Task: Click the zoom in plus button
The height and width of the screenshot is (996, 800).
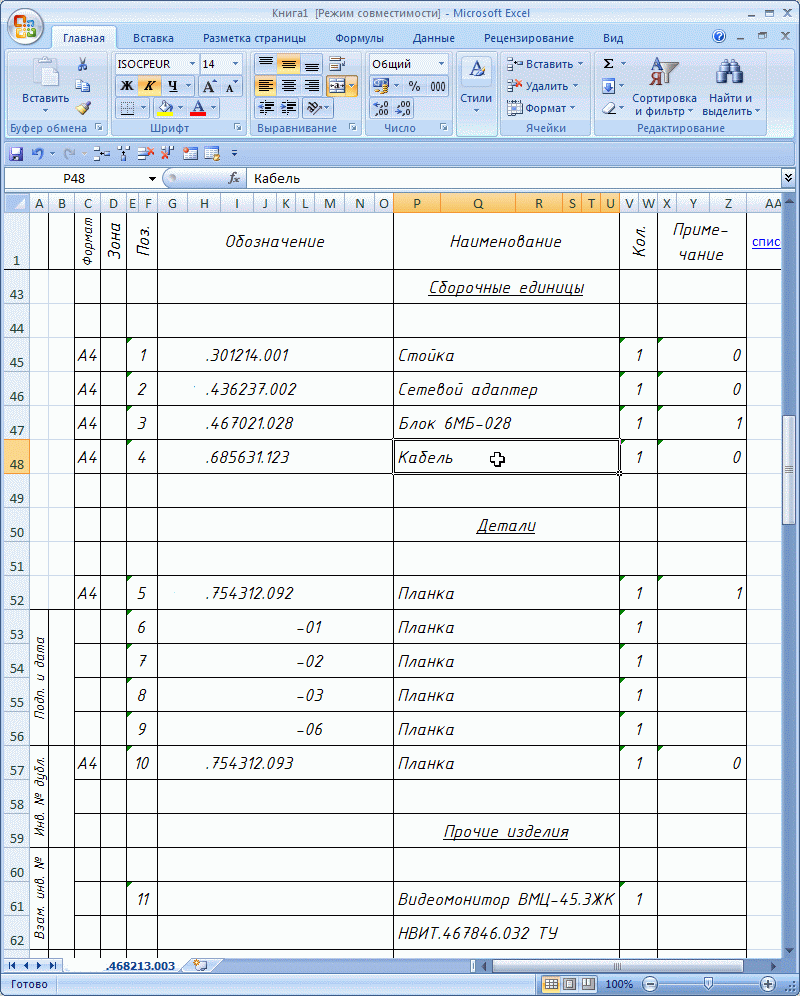Action: [x=768, y=984]
